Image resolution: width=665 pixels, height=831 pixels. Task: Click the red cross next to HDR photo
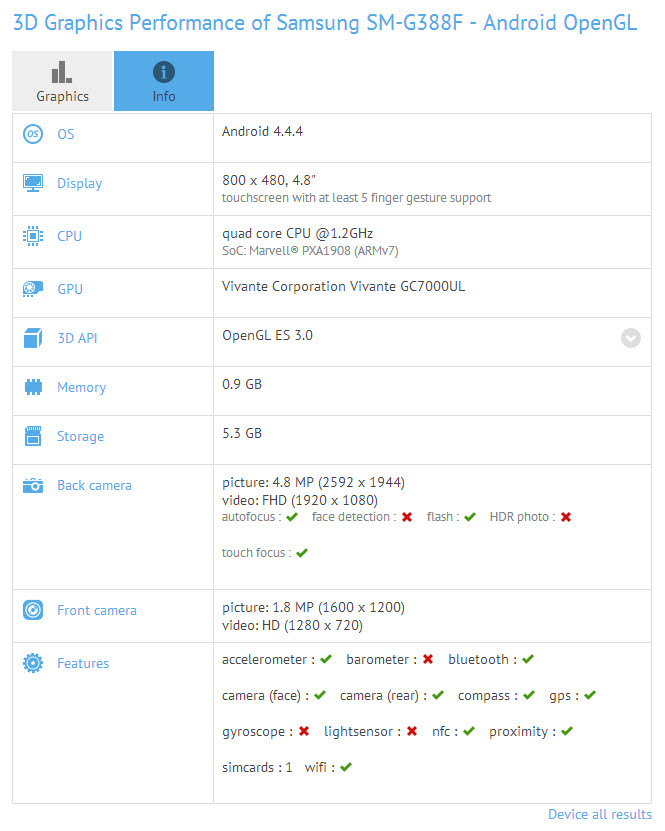(x=566, y=517)
